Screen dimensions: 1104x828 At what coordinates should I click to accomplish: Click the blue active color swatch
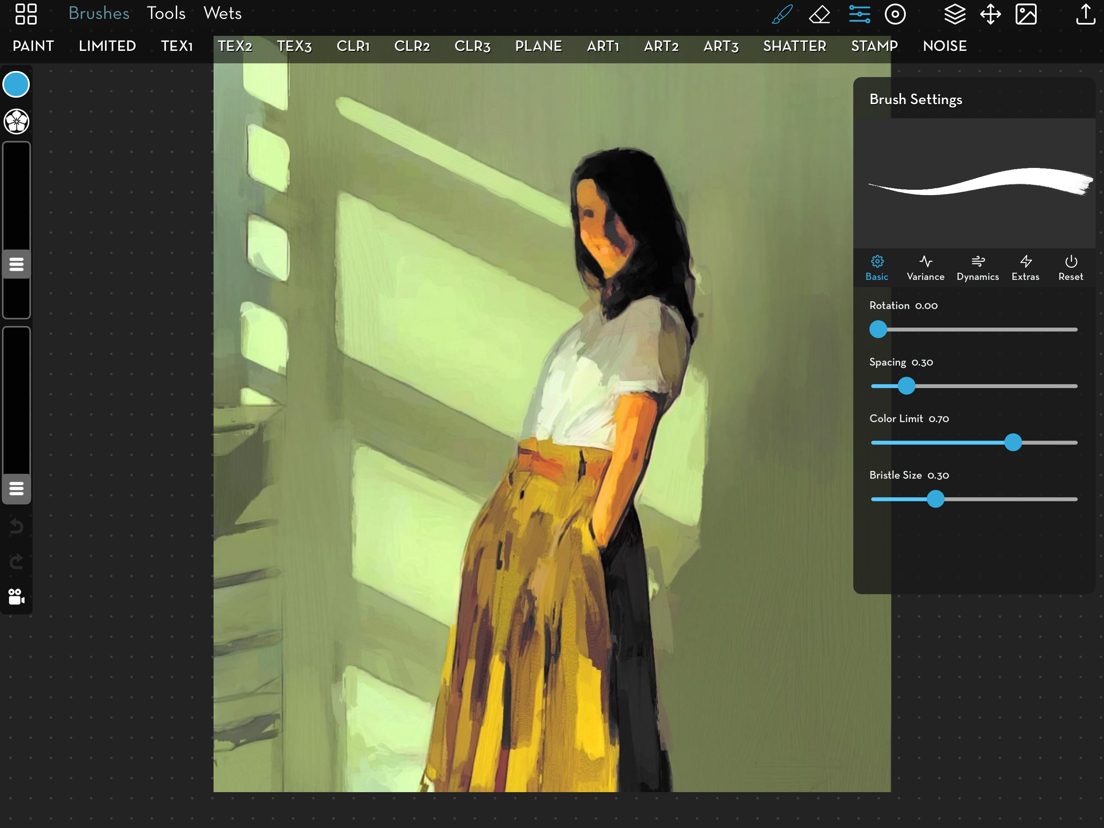(16, 84)
